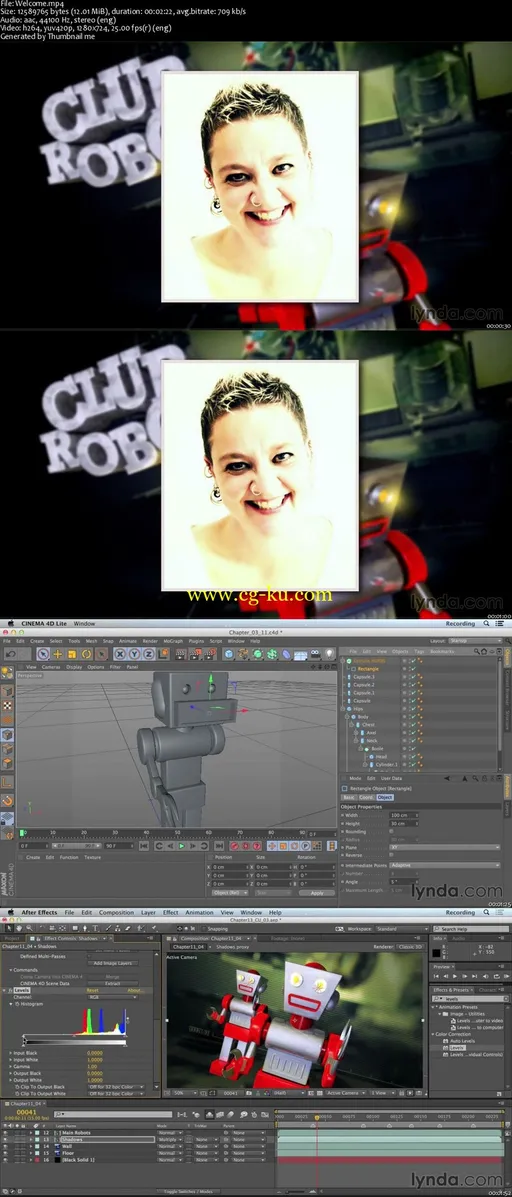Screen dimensions: 512x1197
Task: Toggle the Rounding checkbox in Cinema 4D
Action: [x=392, y=832]
